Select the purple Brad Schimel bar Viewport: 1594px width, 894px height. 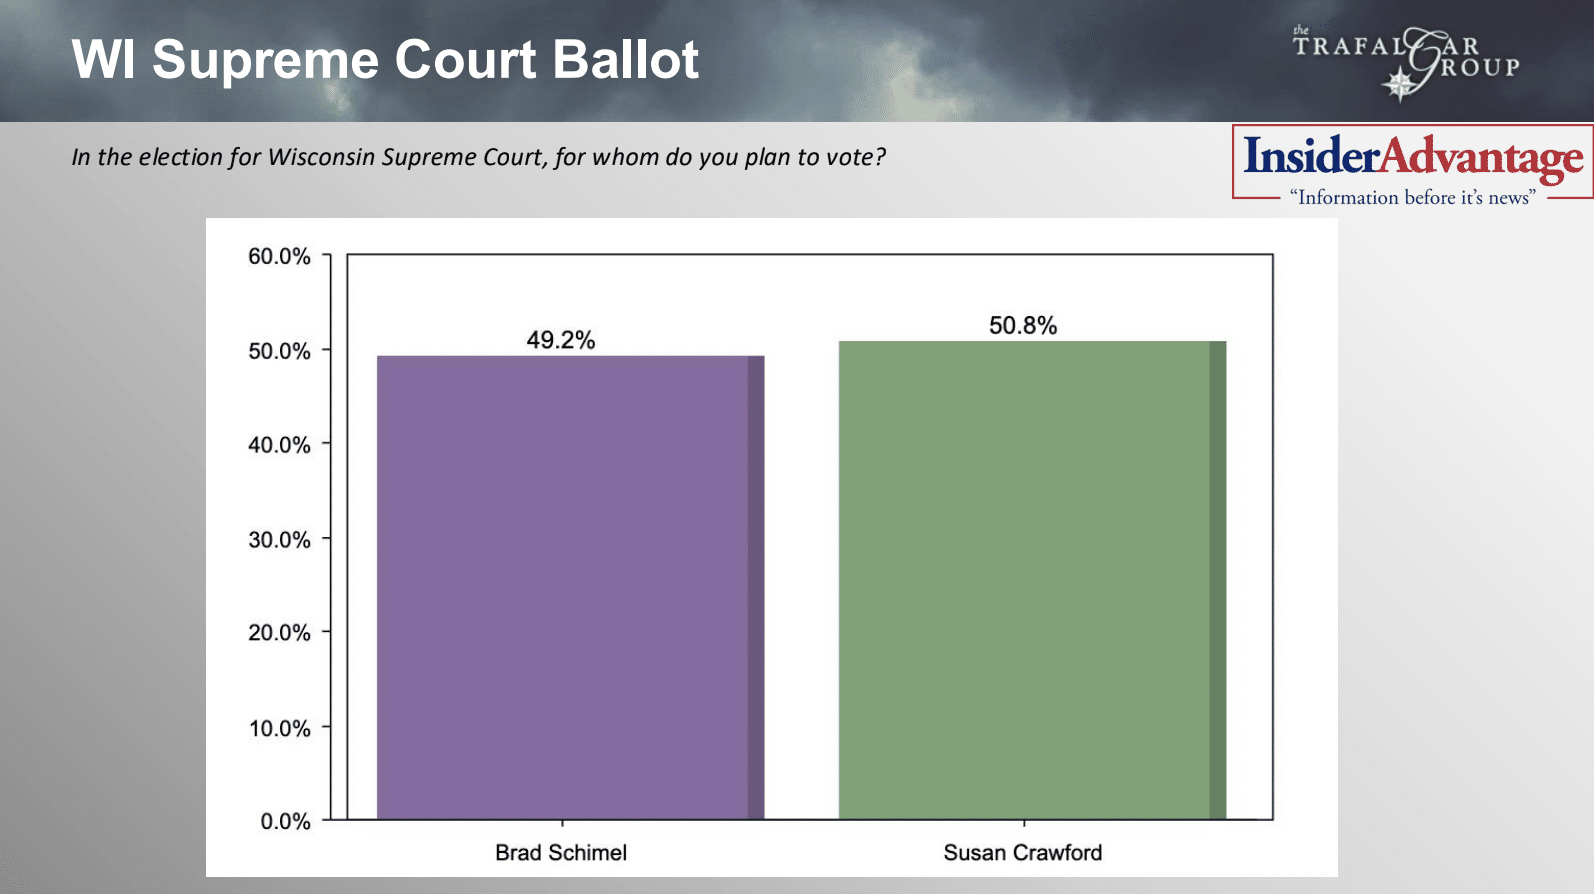coord(562,588)
